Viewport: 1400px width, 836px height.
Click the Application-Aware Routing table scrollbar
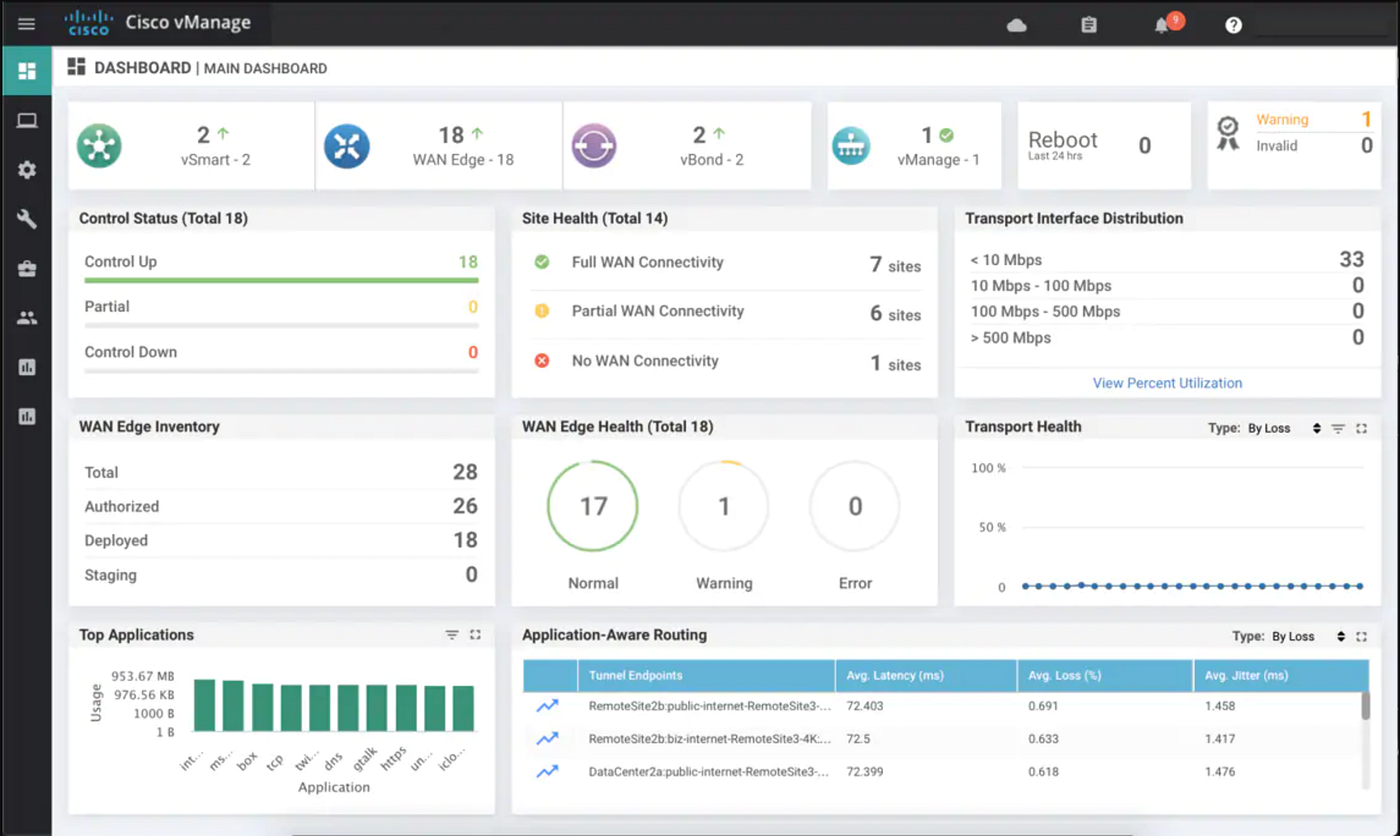(x=1365, y=706)
